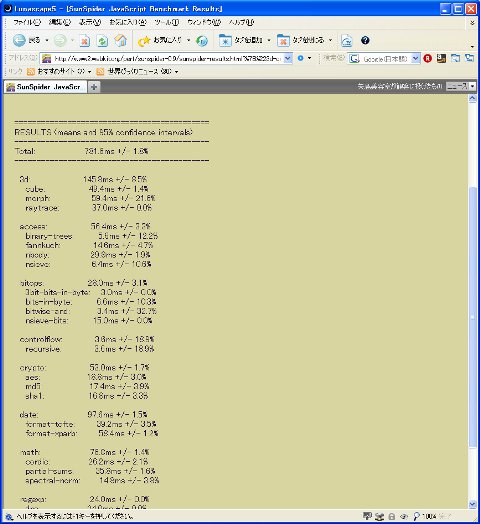The height and width of the screenshot is (524, 480).
Task: Click the spectral-norm result row
Action: pos(92,481)
